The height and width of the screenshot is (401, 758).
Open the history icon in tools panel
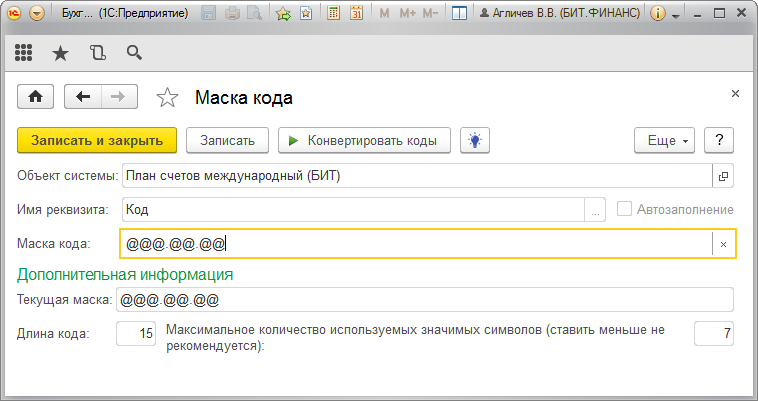[97, 53]
